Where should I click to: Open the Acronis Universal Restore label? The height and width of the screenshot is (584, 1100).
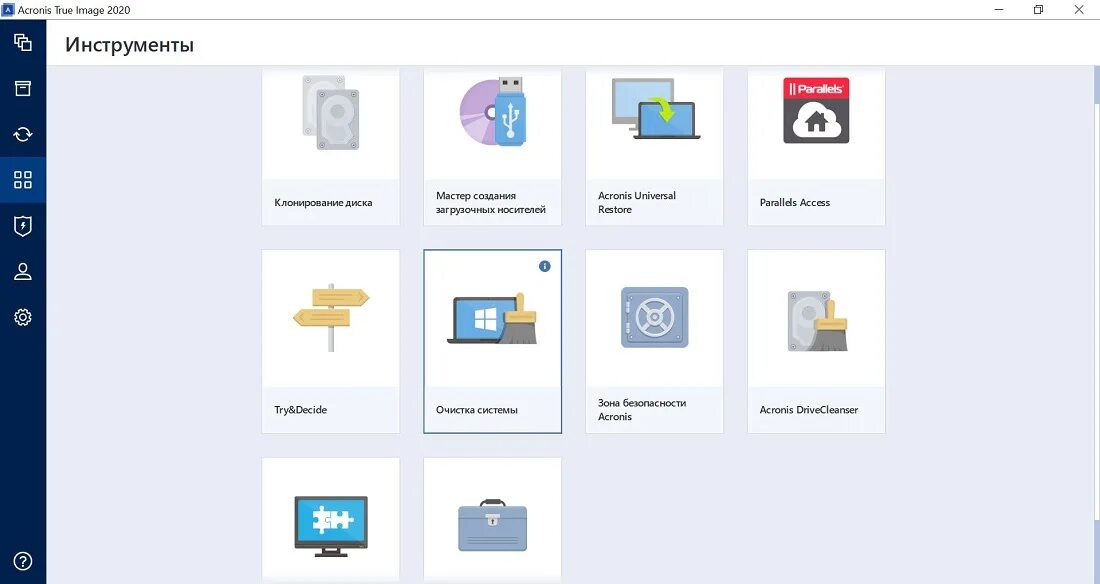pyautogui.click(x=637, y=202)
